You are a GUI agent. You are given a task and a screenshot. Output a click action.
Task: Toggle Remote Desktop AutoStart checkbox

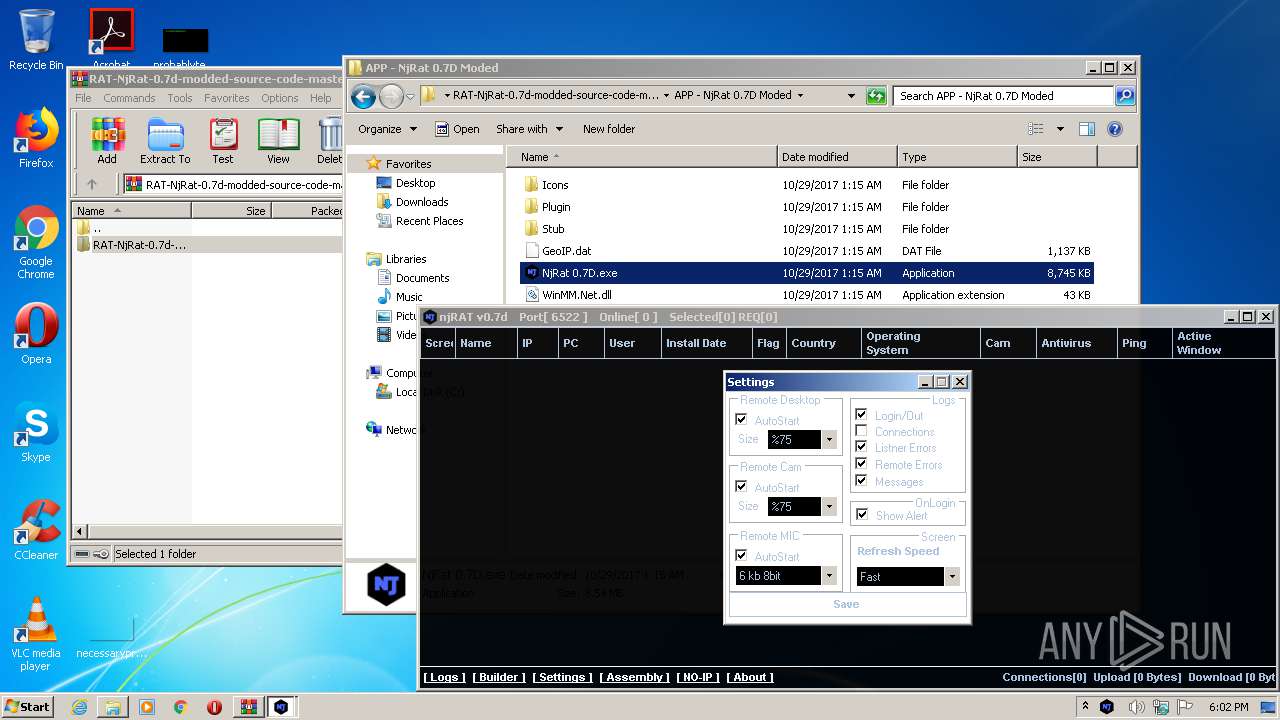(741, 420)
